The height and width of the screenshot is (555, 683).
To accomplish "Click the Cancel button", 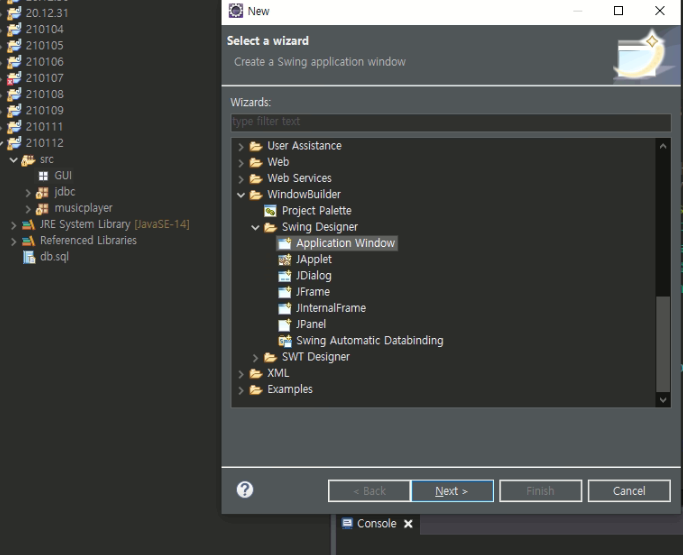I will click(x=629, y=491).
